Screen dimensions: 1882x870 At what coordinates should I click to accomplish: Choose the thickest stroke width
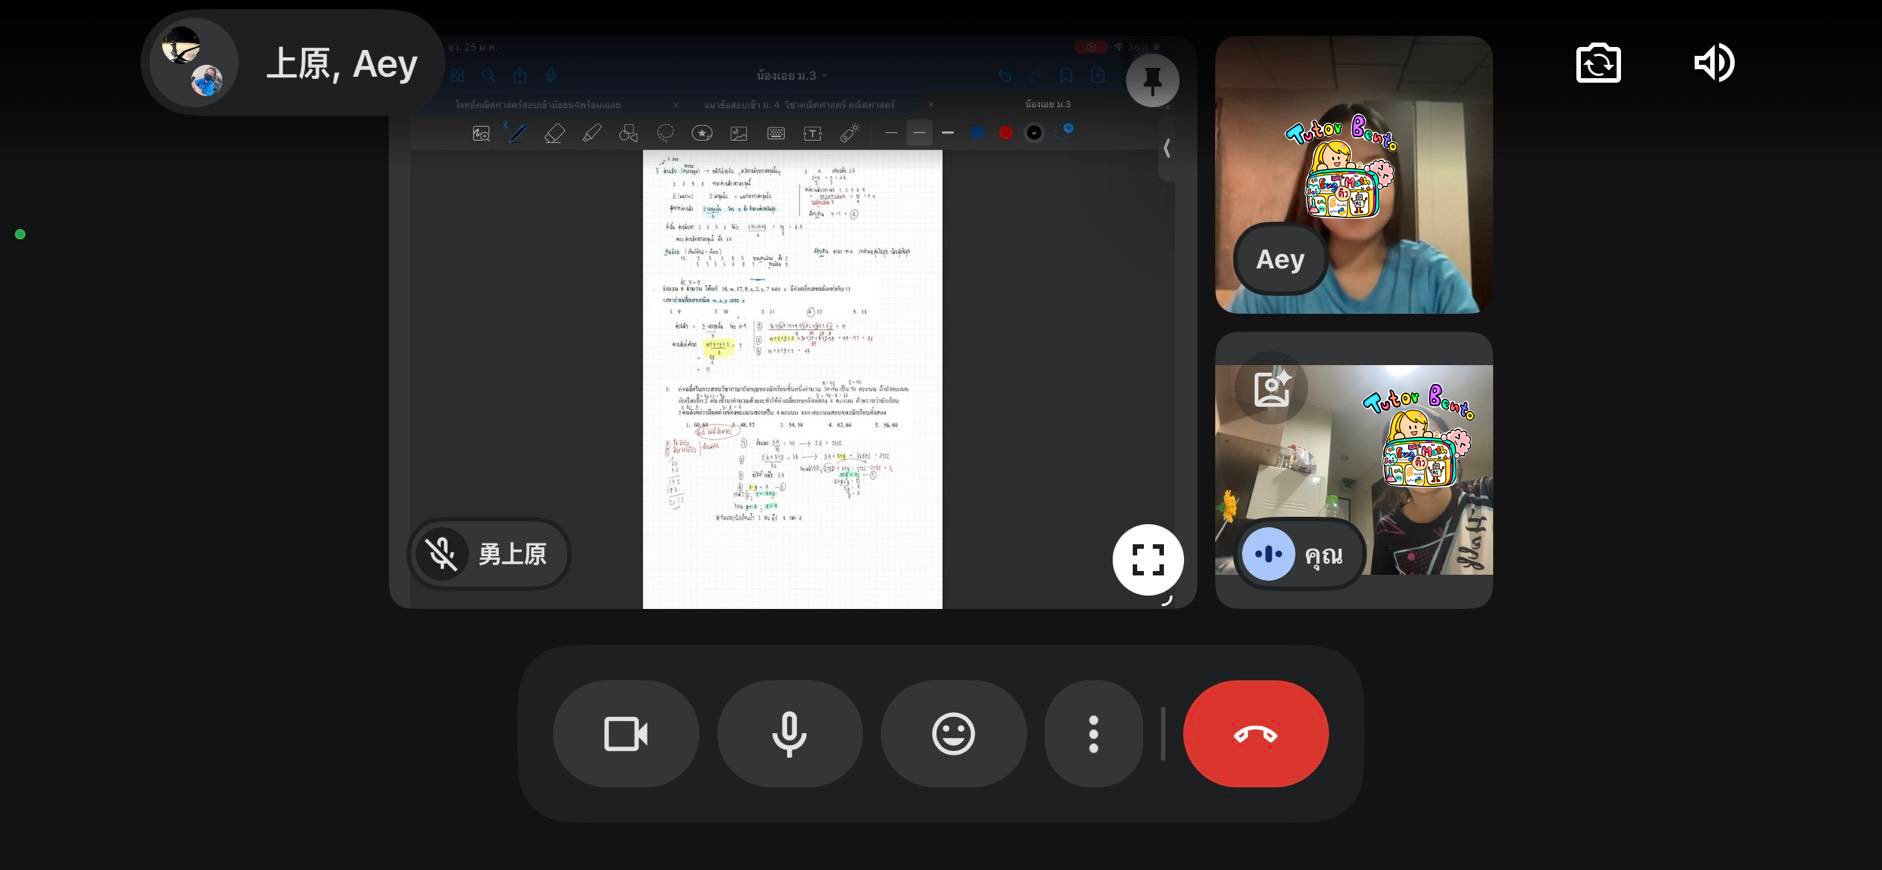pyautogui.click(x=948, y=132)
